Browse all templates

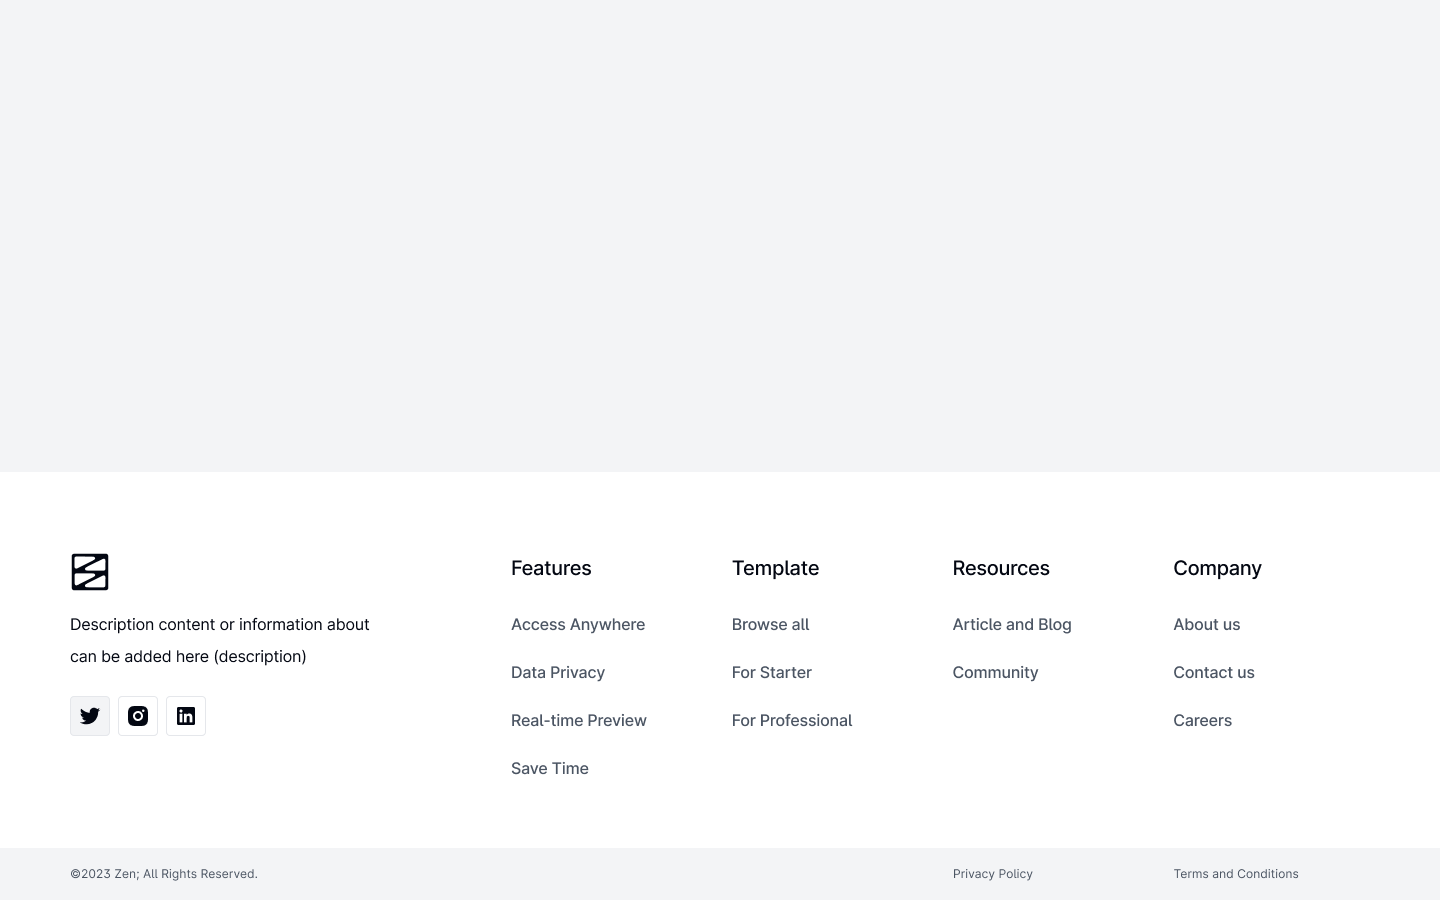[771, 624]
